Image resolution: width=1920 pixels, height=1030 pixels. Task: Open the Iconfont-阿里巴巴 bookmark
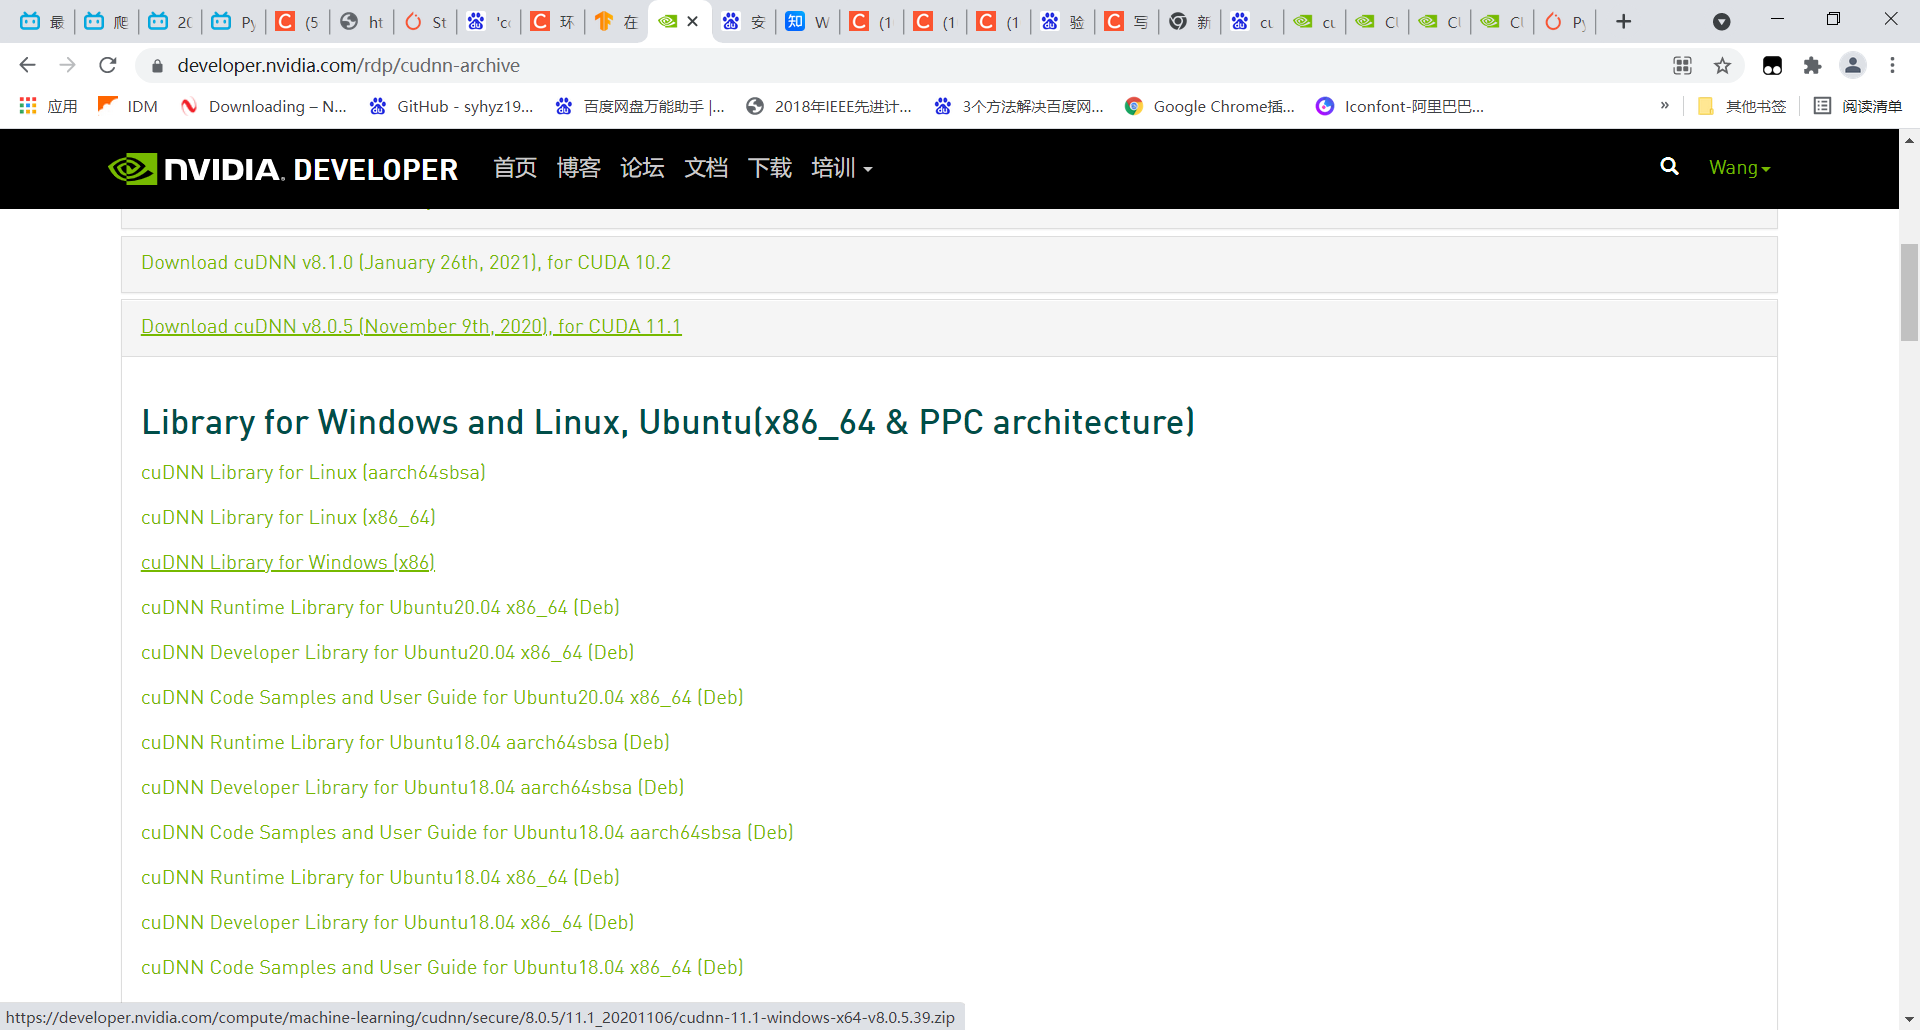[1400, 106]
